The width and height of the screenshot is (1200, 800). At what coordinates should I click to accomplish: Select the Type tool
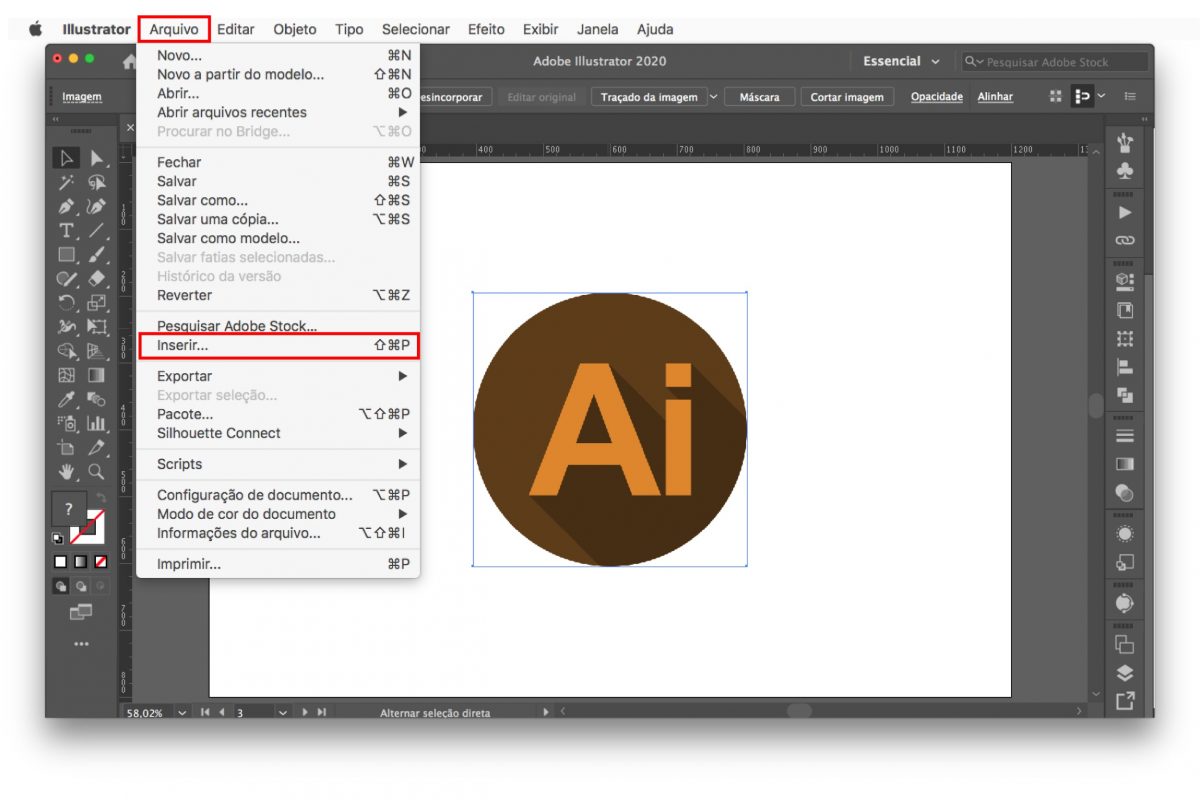point(67,231)
